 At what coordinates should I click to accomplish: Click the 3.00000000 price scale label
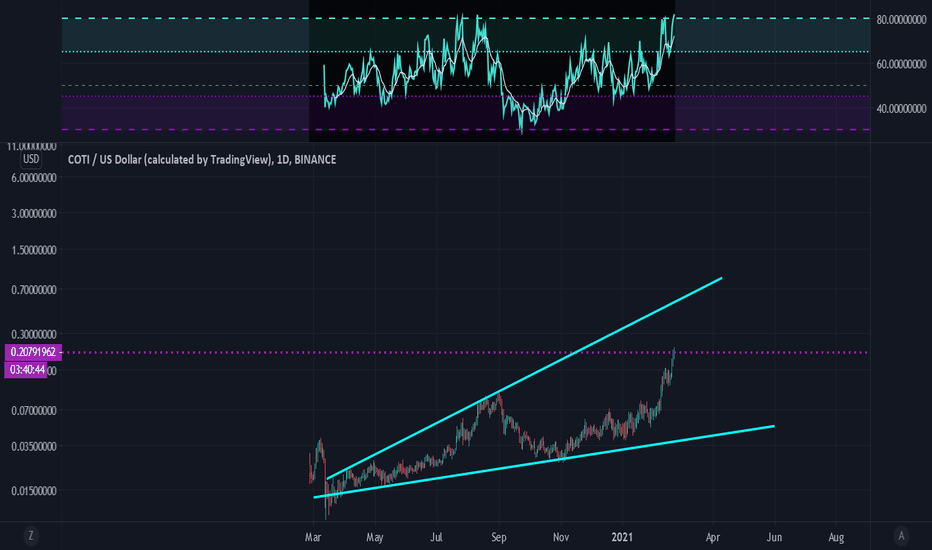tap(34, 213)
